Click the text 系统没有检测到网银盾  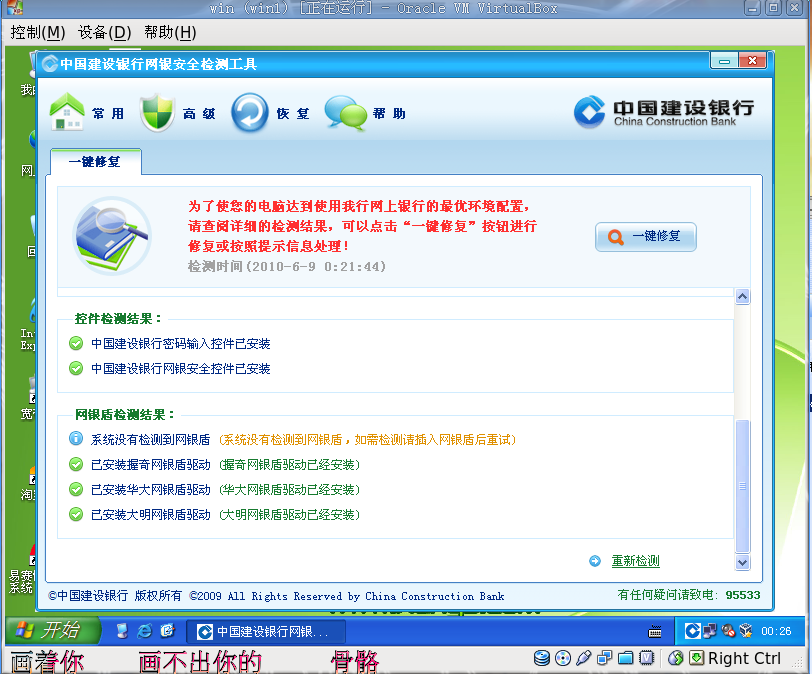(x=150, y=439)
